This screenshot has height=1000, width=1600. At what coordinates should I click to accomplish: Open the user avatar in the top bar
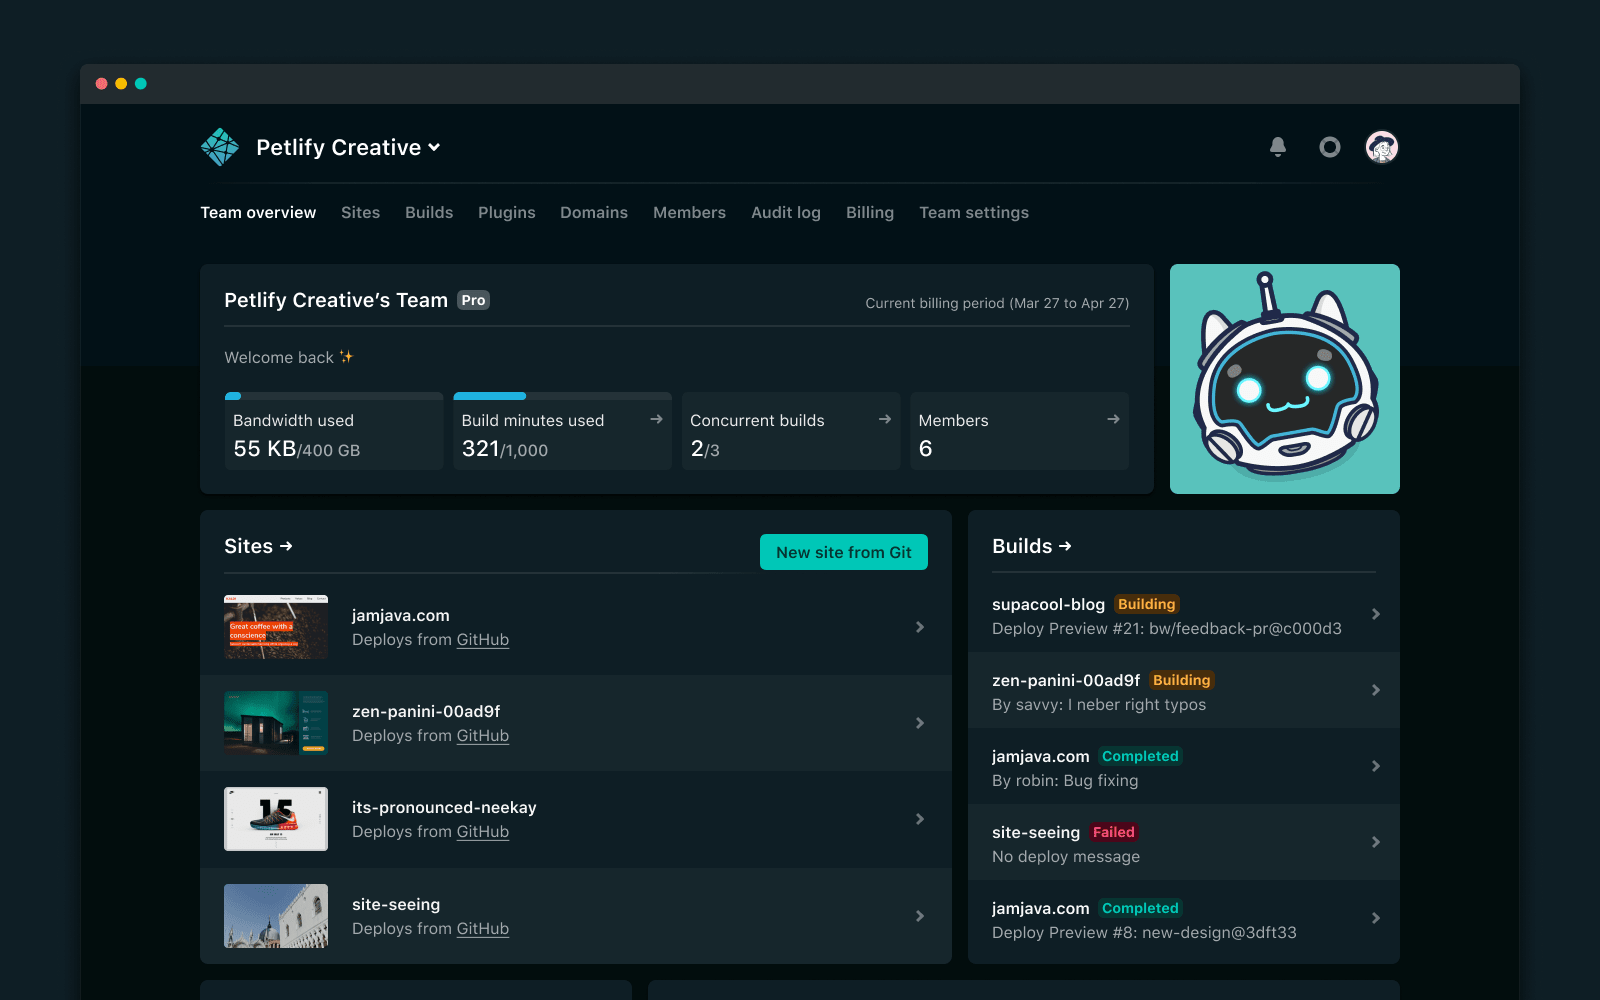click(1383, 146)
